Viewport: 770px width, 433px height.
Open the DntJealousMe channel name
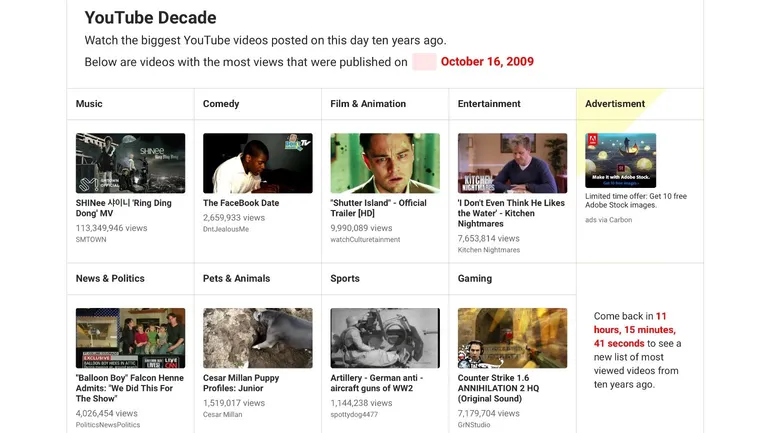tap(226, 229)
